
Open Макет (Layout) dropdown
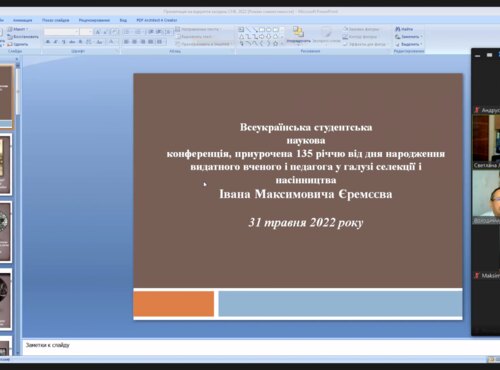[x=17, y=29]
